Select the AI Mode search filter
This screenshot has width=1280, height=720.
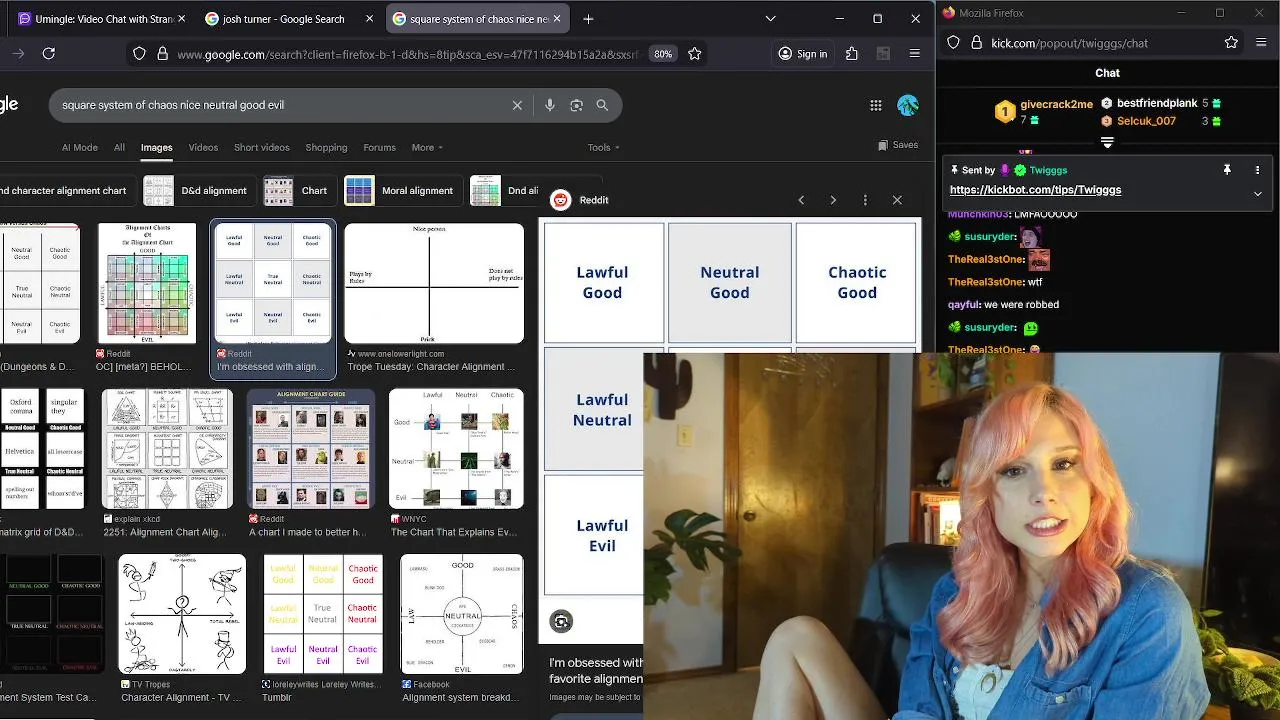click(x=80, y=147)
